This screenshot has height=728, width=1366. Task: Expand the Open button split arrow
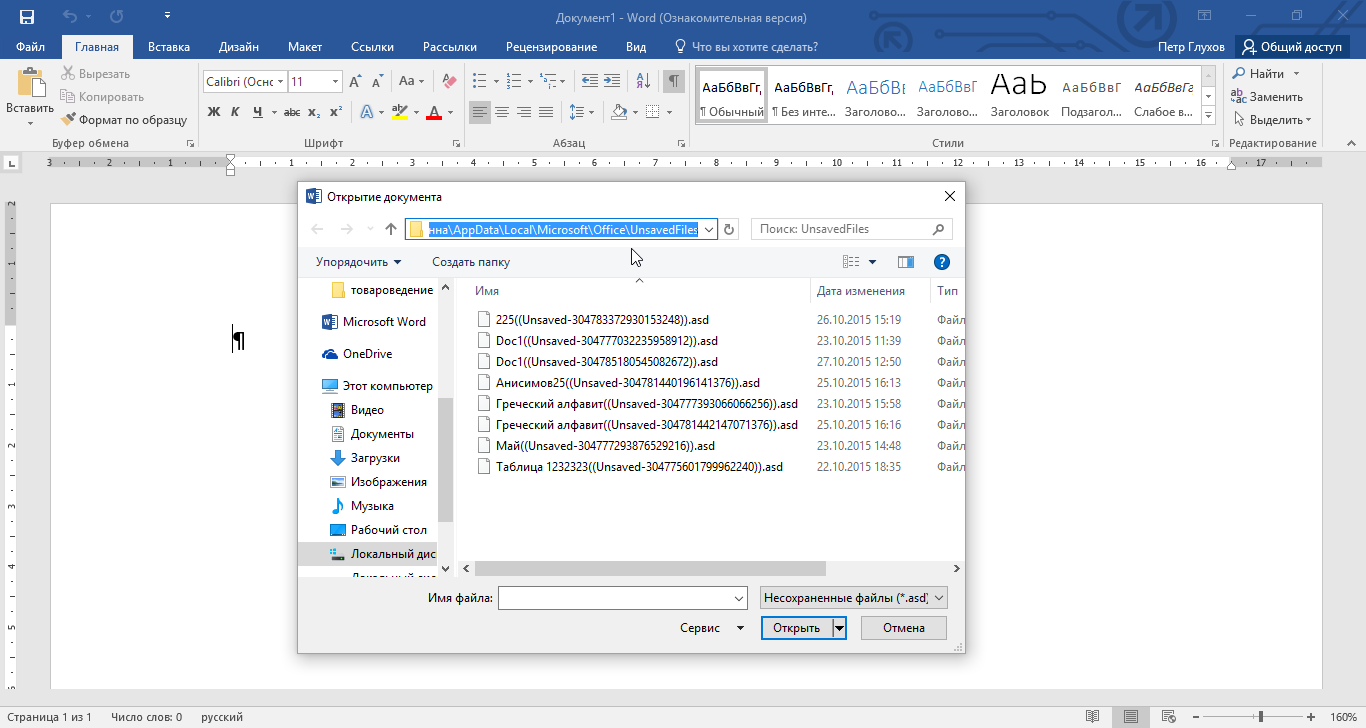pyautogui.click(x=839, y=628)
